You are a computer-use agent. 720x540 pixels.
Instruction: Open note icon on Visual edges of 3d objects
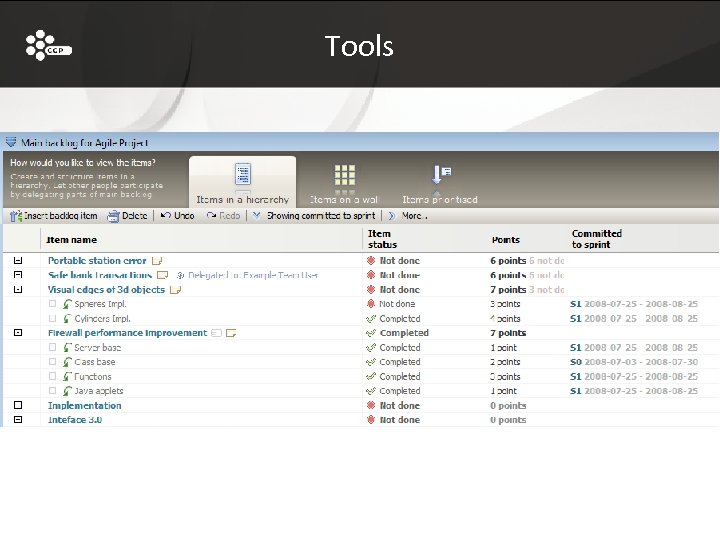pyautogui.click(x=175, y=290)
